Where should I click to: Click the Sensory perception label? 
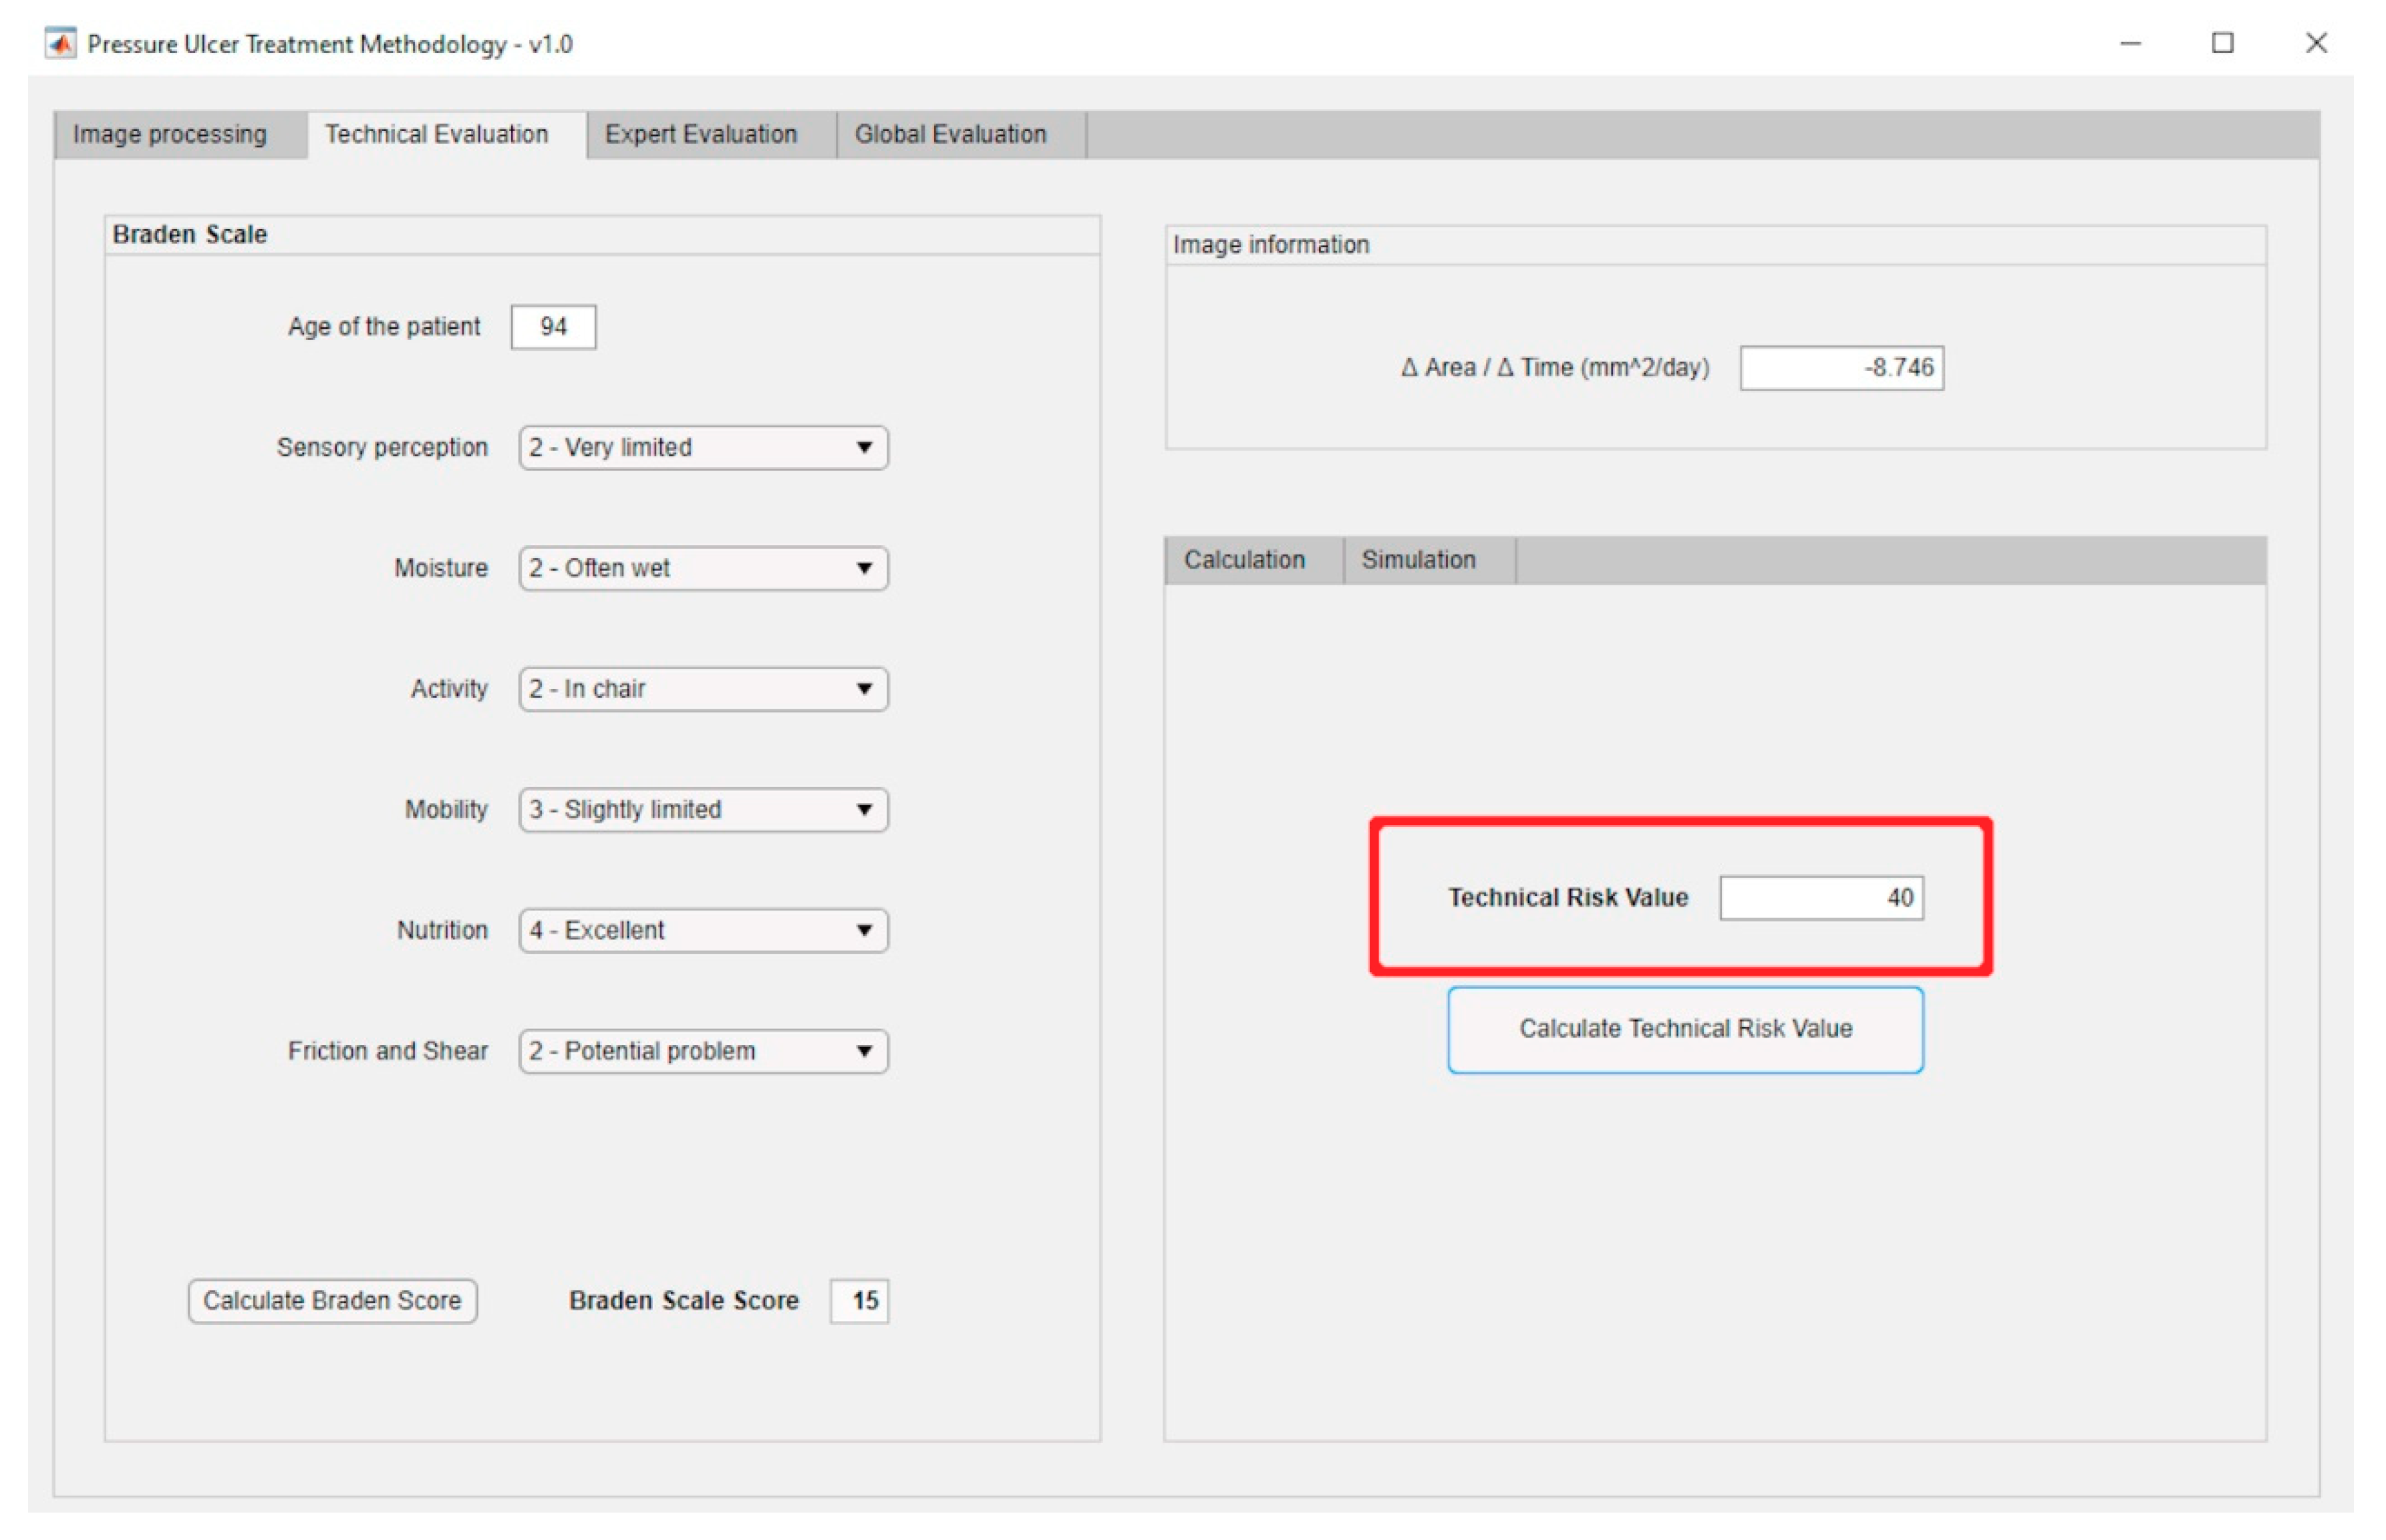coord(382,448)
